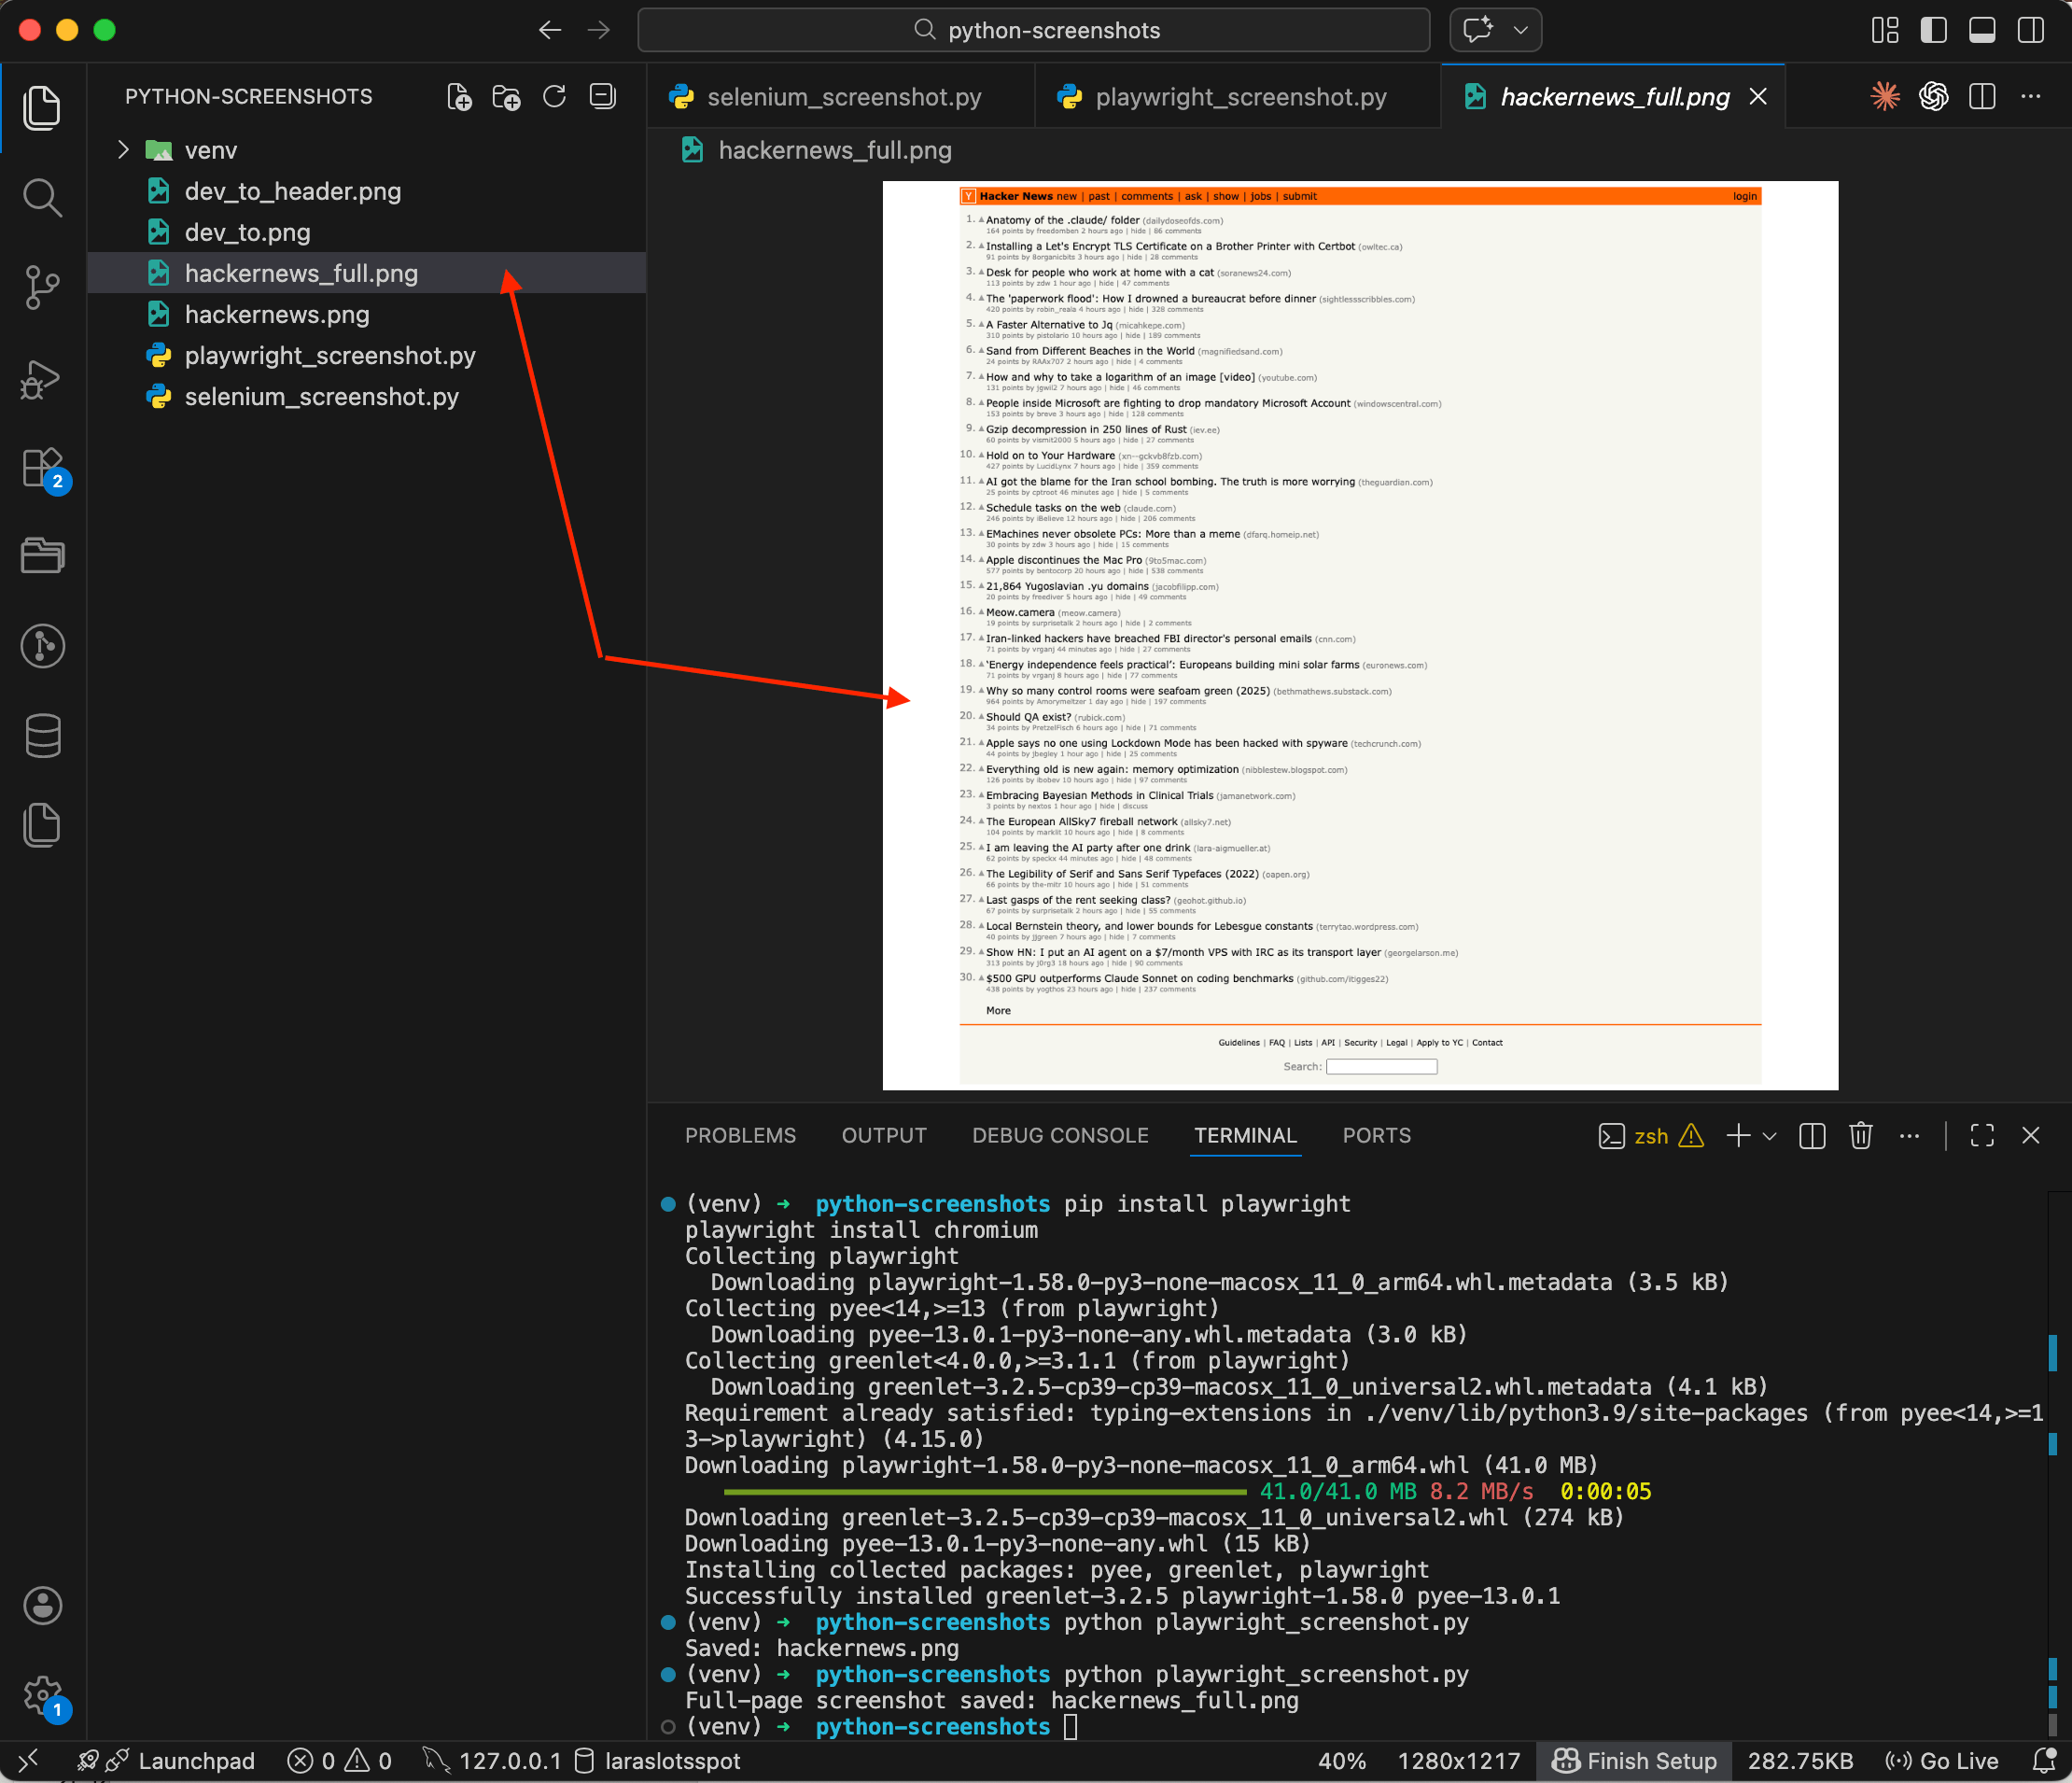
Task: Toggle the primary side bar
Action: (1932, 30)
